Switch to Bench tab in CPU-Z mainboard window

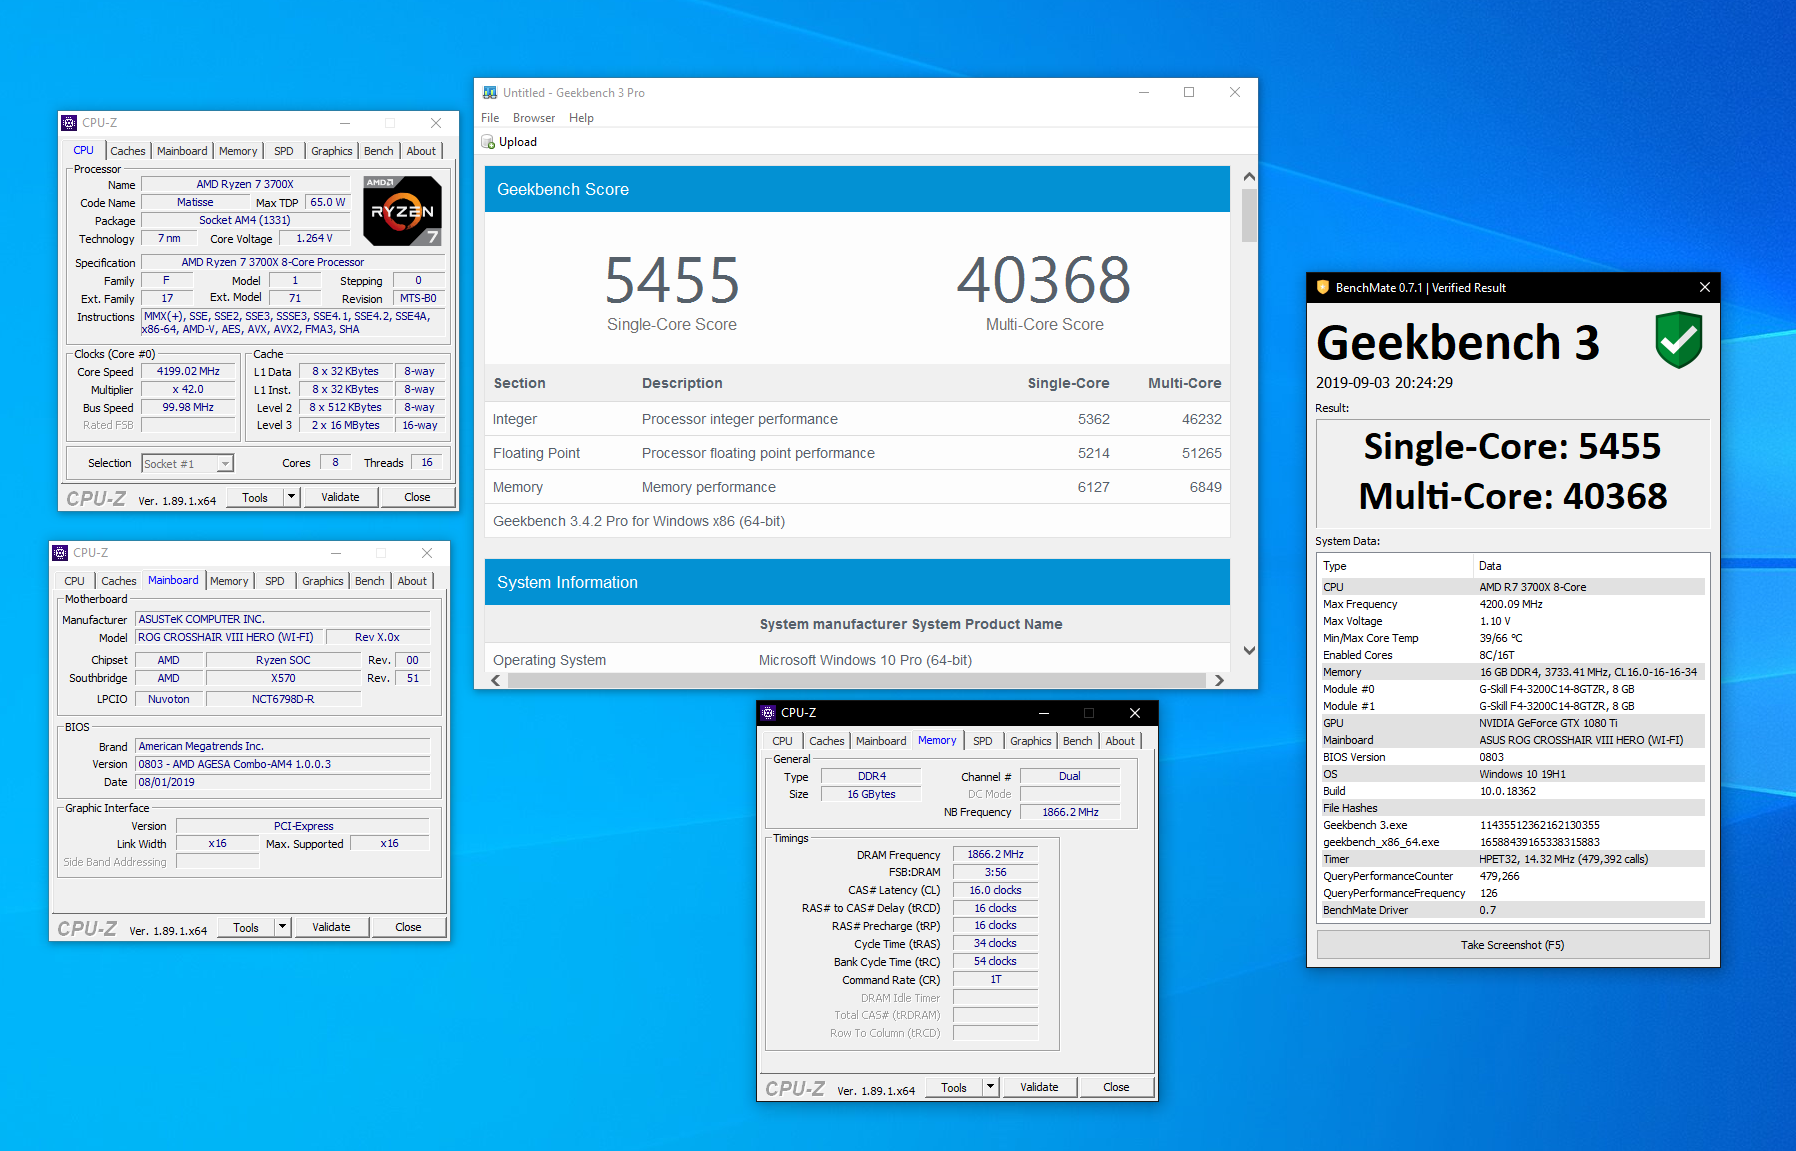[x=370, y=581]
